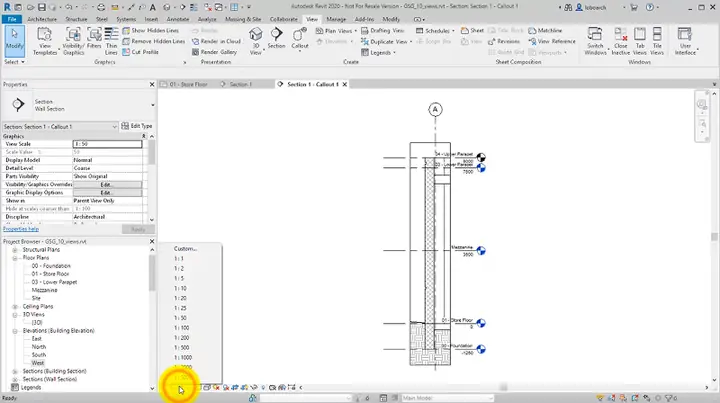
Task: Close the Section 1 - Callout 1 tab
Action: [344, 84]
